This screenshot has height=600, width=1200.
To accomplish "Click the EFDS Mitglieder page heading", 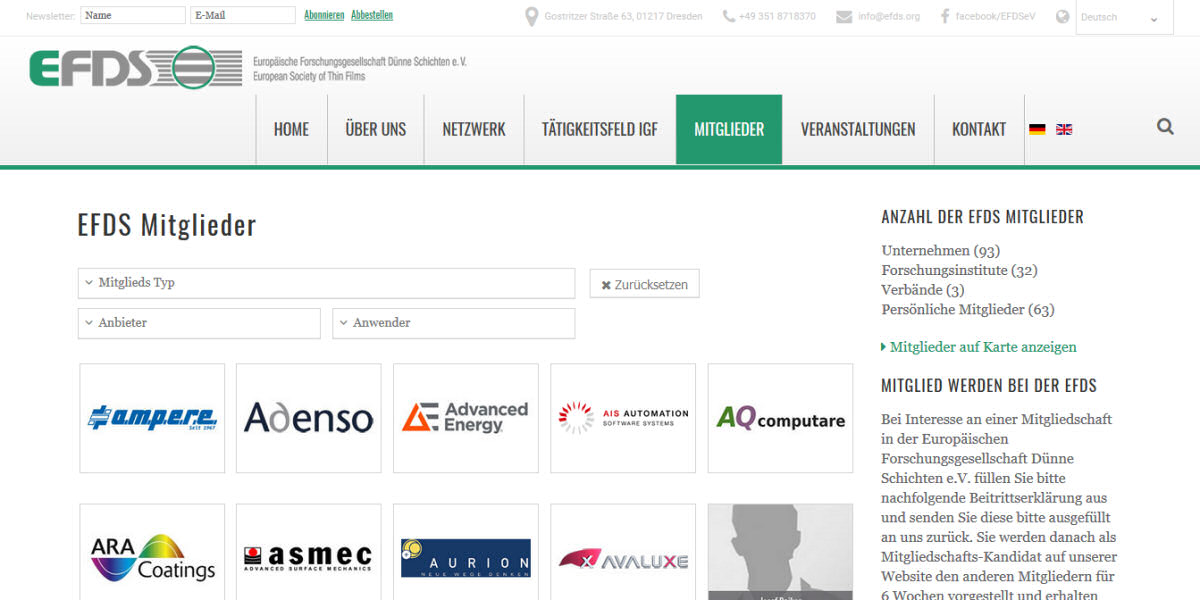I will point(167,225).
